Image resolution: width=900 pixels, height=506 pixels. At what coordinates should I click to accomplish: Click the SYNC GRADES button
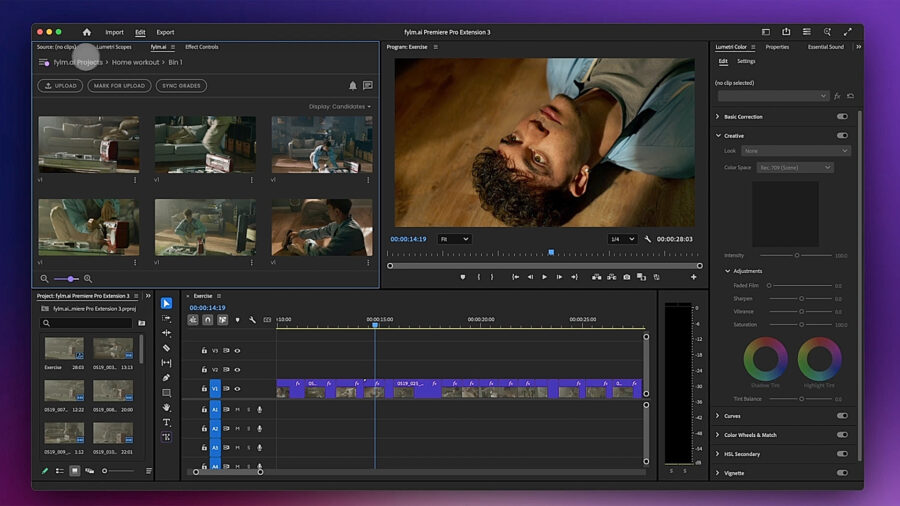181,86
